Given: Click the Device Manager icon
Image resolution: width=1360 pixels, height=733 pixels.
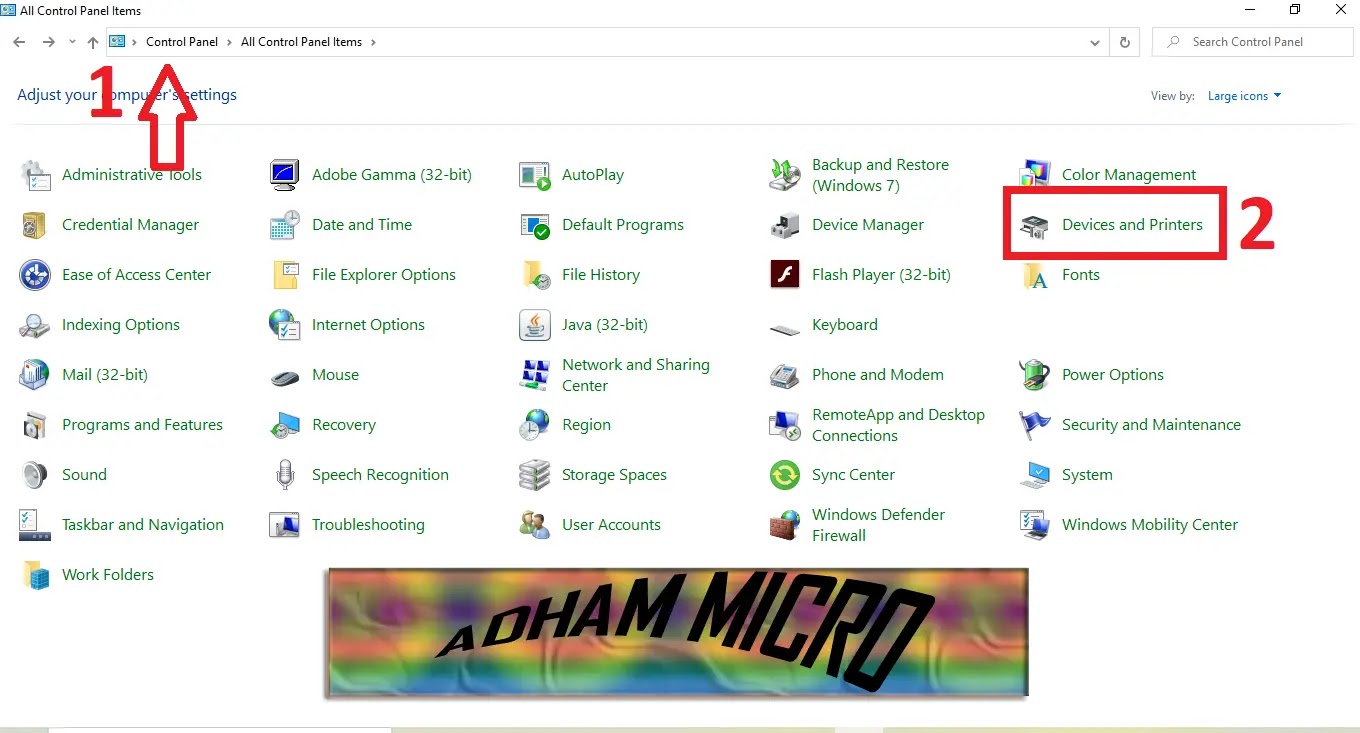Looking at the screenshot, I should click(x=785, y=225).
